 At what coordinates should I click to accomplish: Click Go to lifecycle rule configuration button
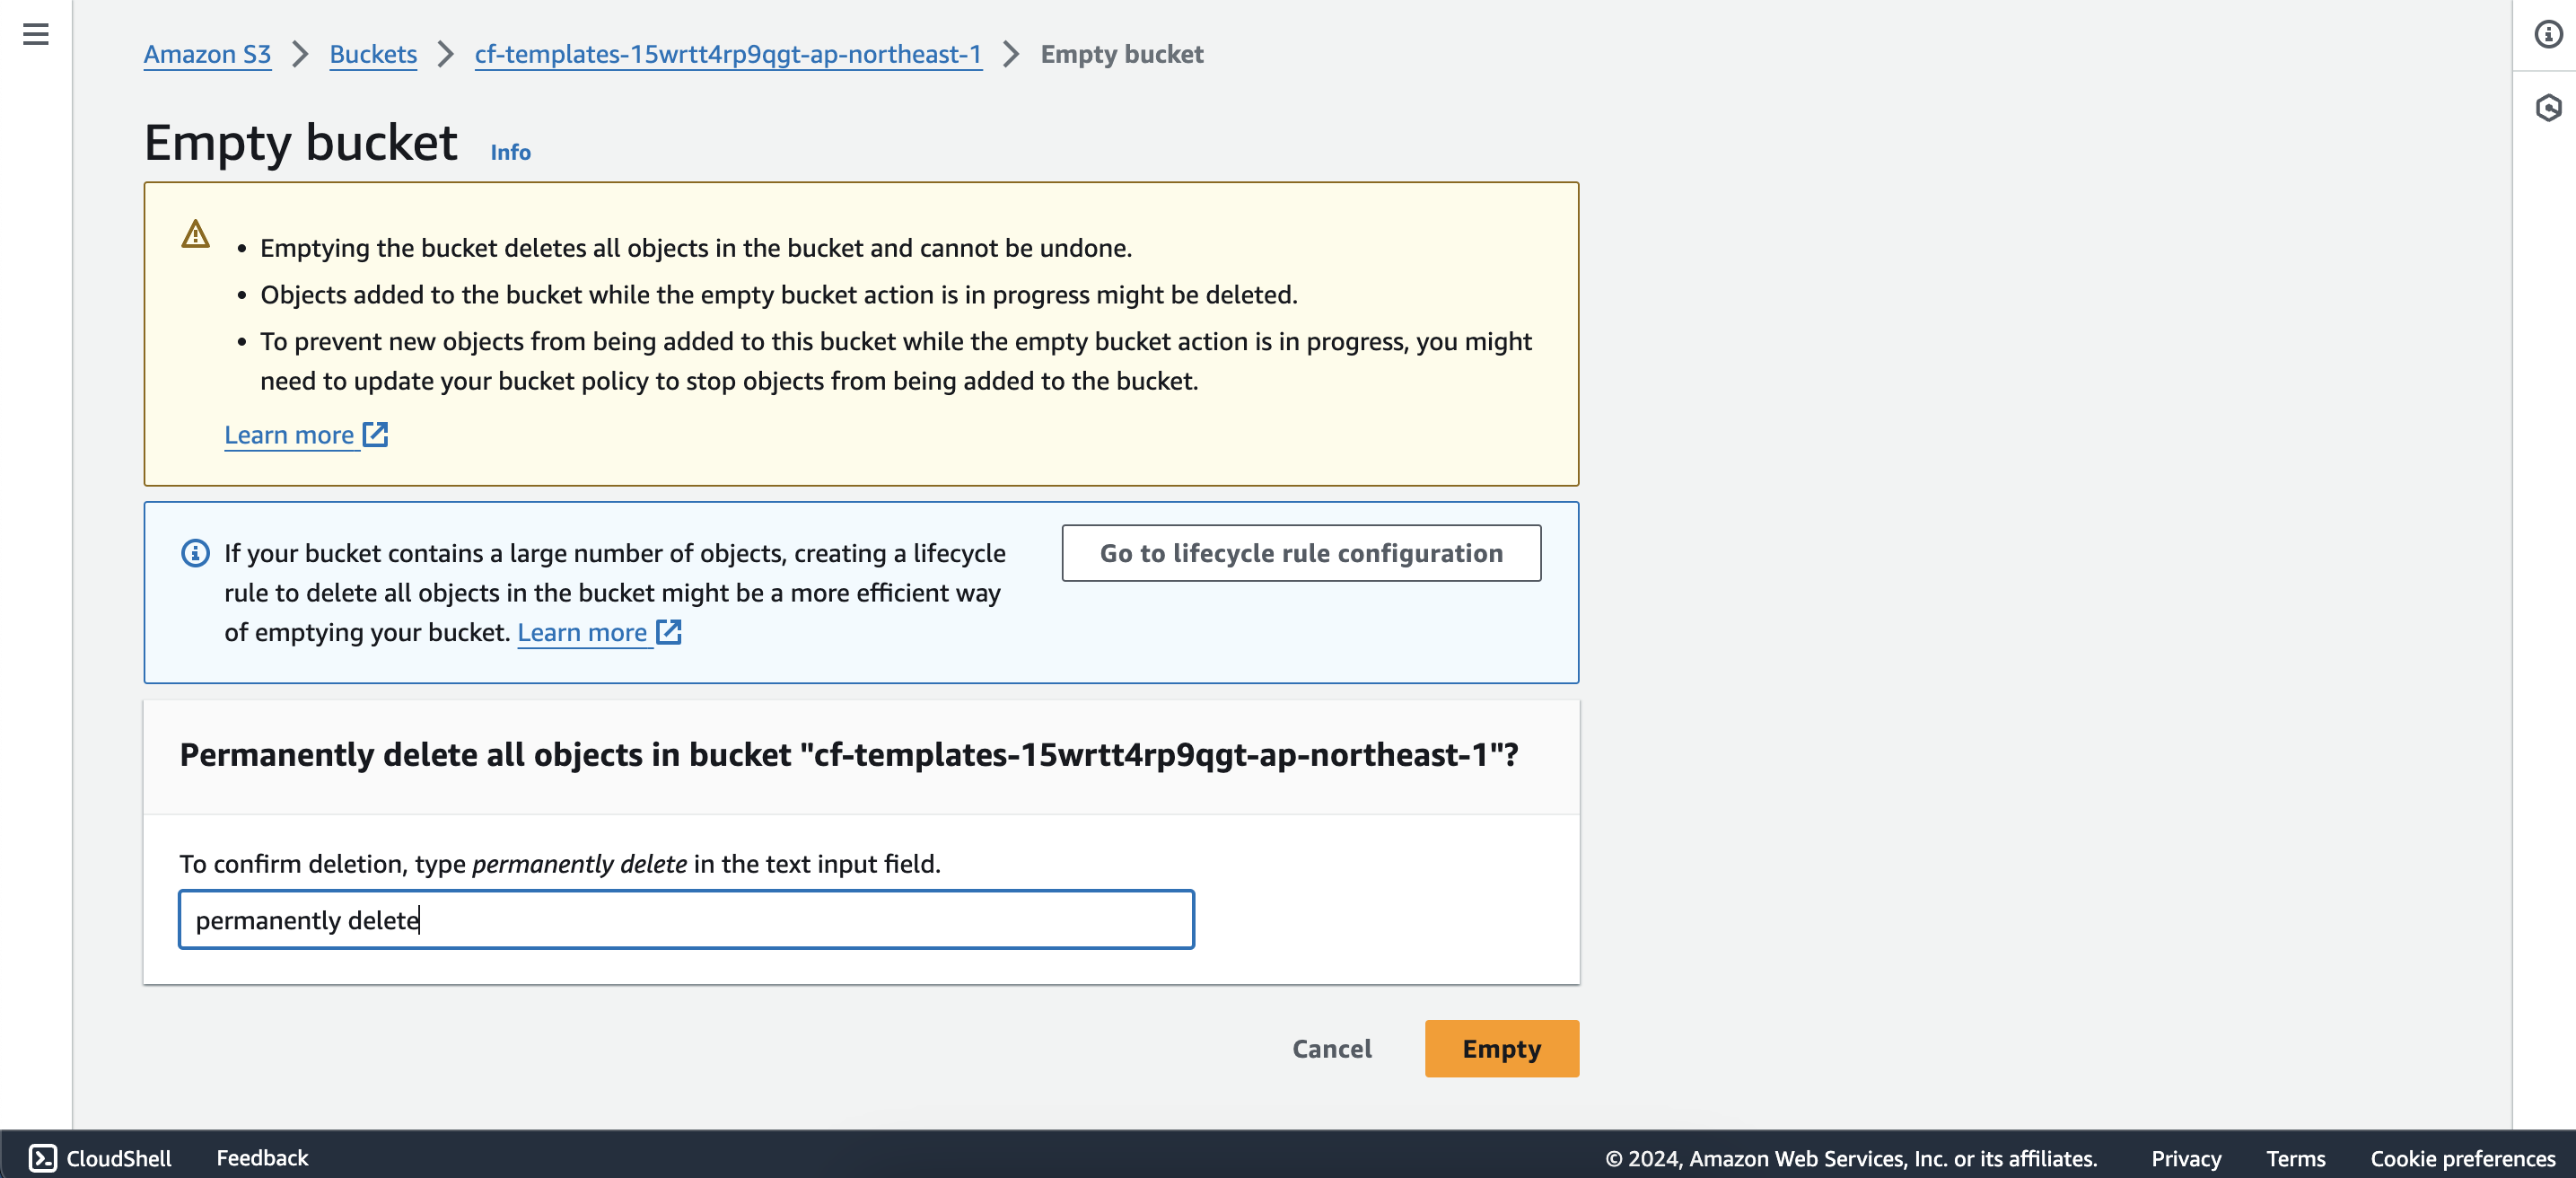1301,552
